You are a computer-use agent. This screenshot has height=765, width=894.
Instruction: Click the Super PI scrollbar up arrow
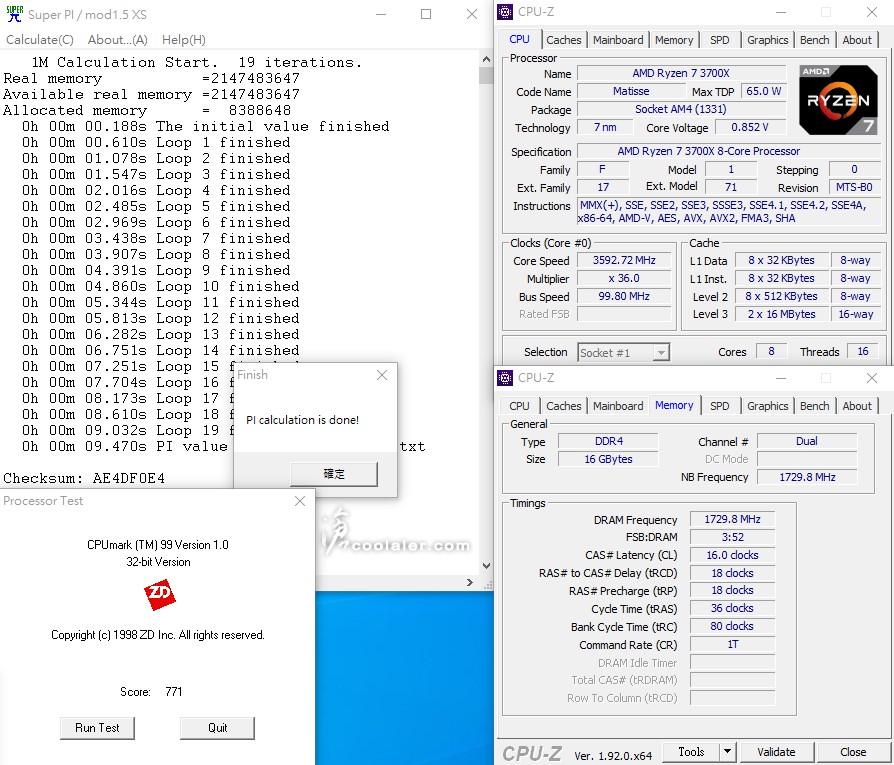[x=486, y=59]
